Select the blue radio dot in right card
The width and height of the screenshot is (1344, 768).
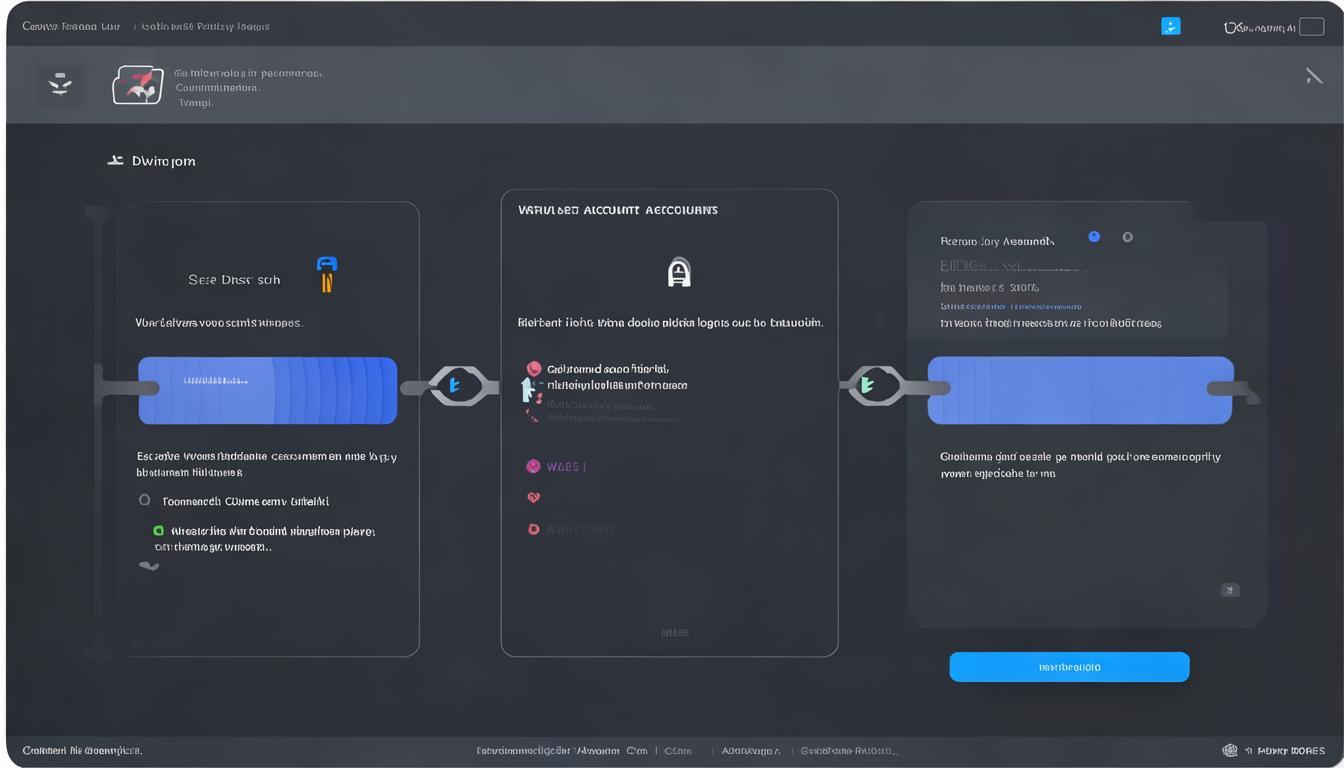point(1094,237)
